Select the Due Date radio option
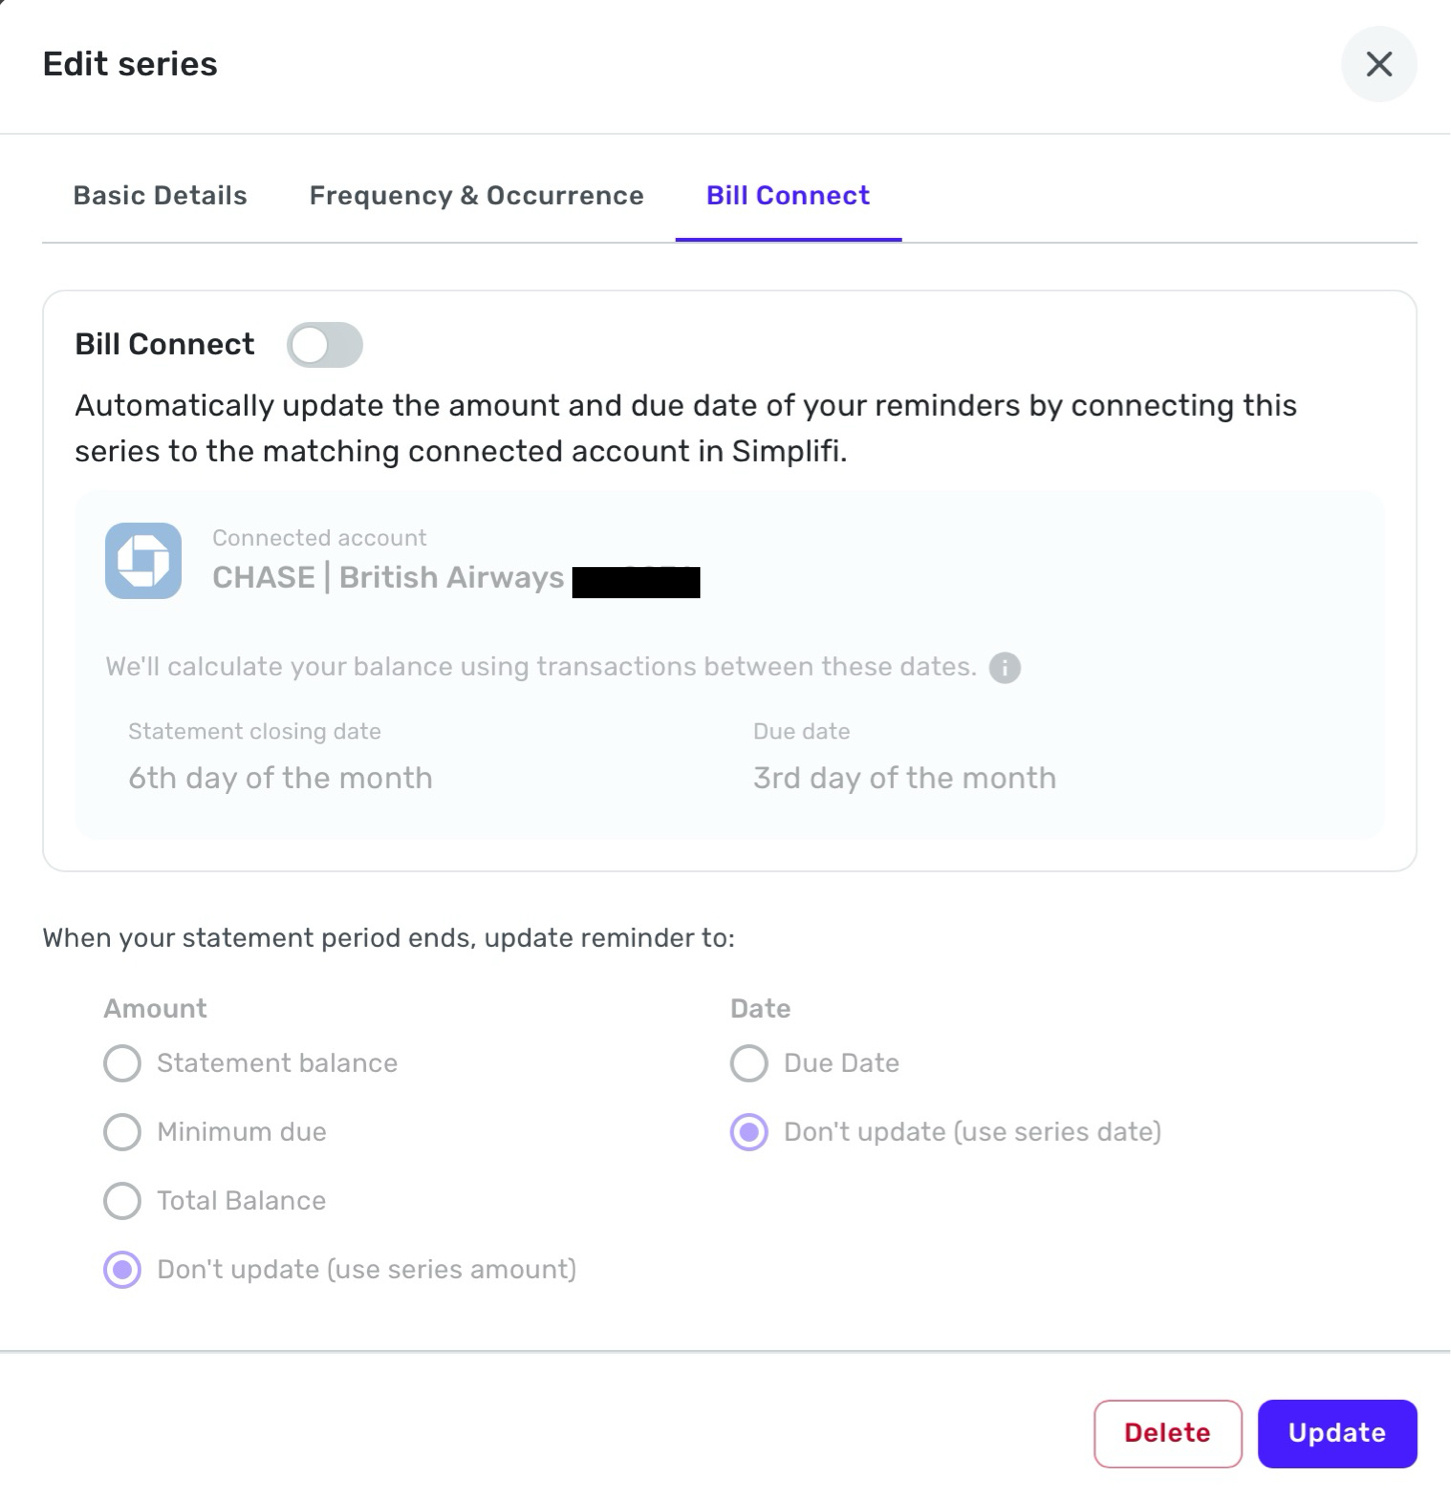Screen dimensions: 1451x1500 (x=749, y=1063)
